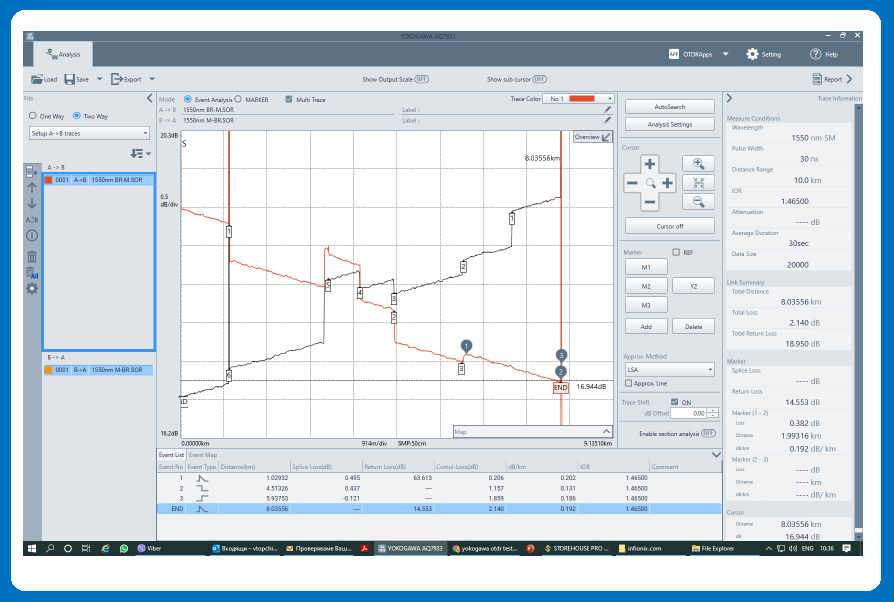This screenshot has height=602, width=894.
Task: Click the Delete event button
Action: (693, 327)
